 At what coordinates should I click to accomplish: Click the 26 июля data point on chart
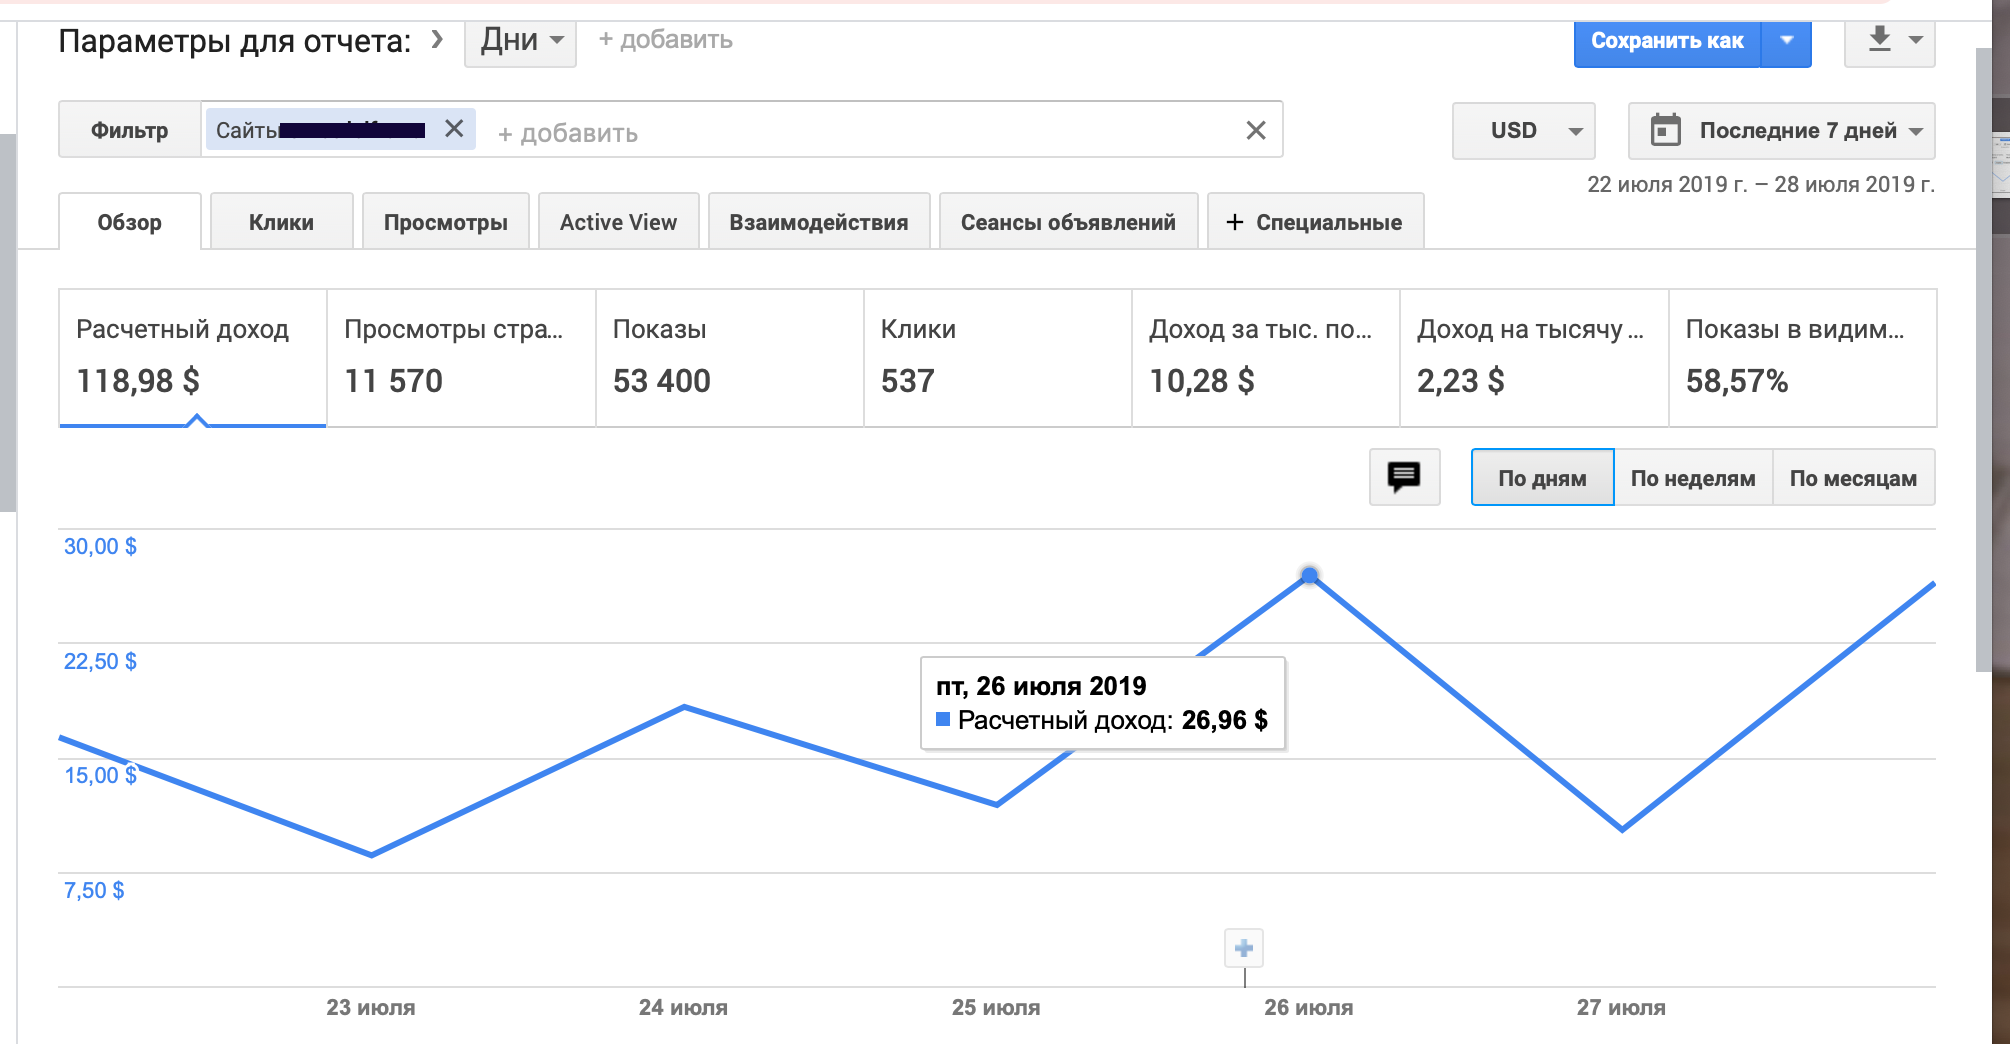pos(1309,575)
